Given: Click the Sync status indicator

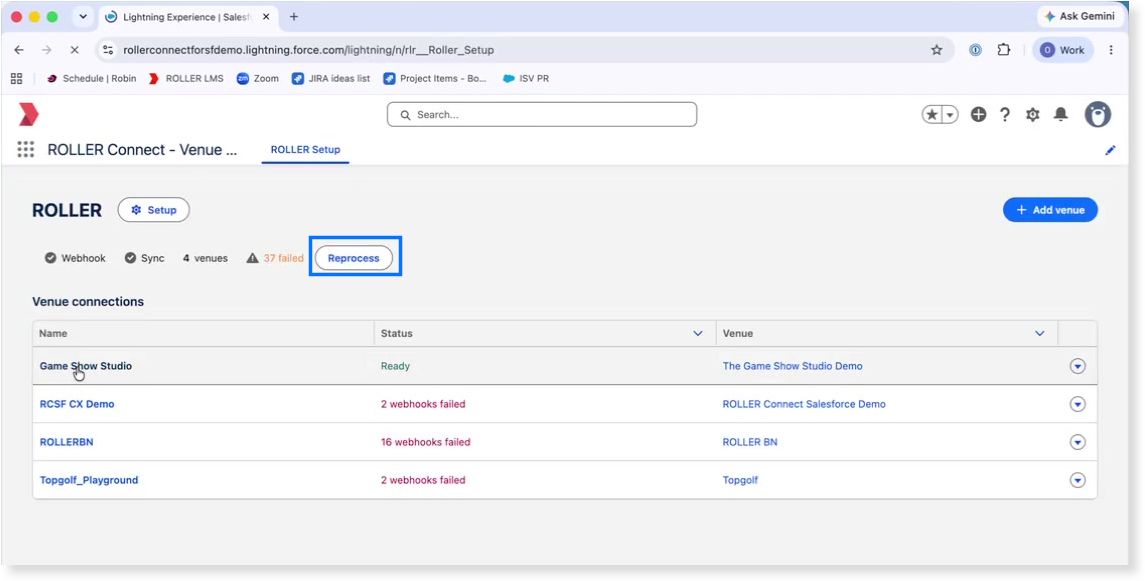Looking at the screenshot, I should coord(144,258).
